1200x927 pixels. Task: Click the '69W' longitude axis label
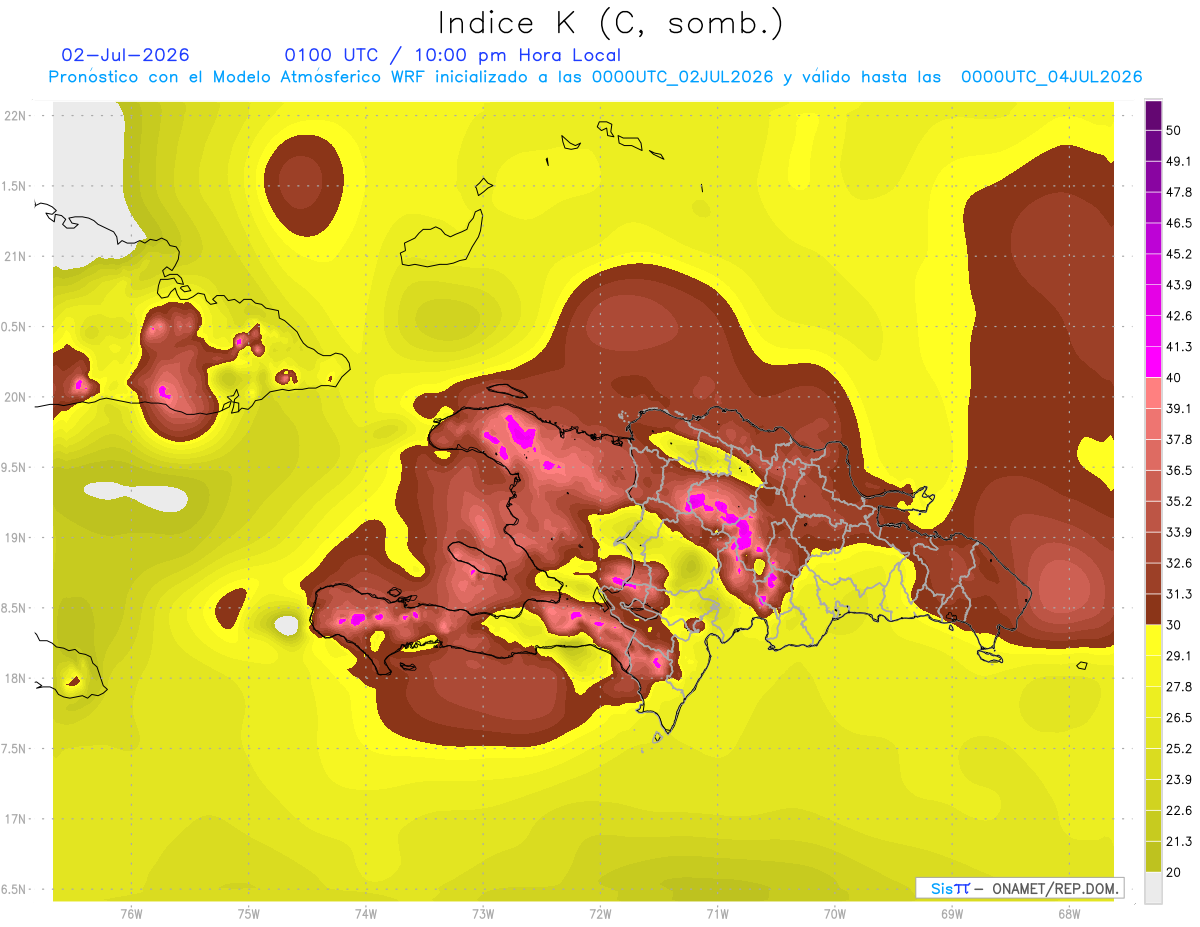952,914
